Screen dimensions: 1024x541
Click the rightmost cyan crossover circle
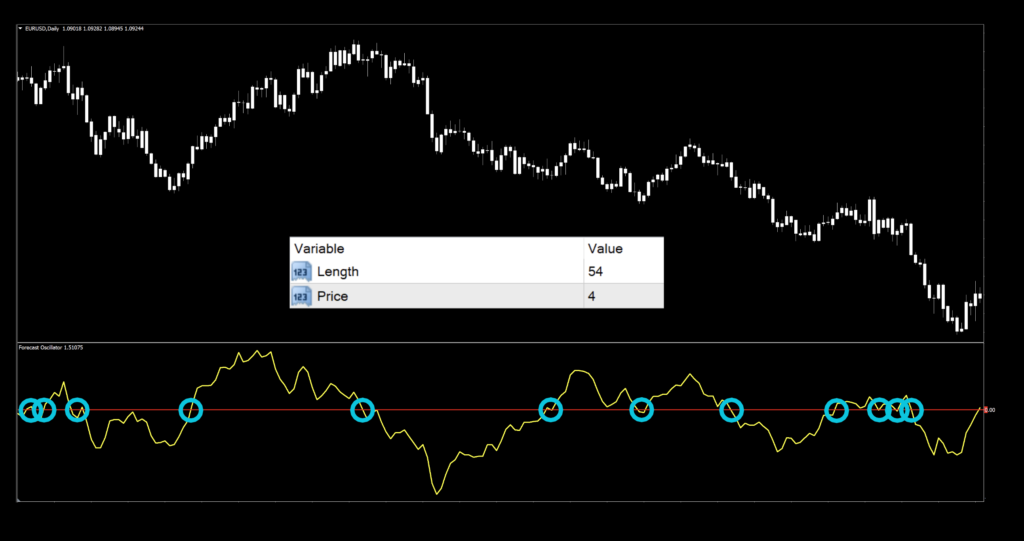point(911,409)
